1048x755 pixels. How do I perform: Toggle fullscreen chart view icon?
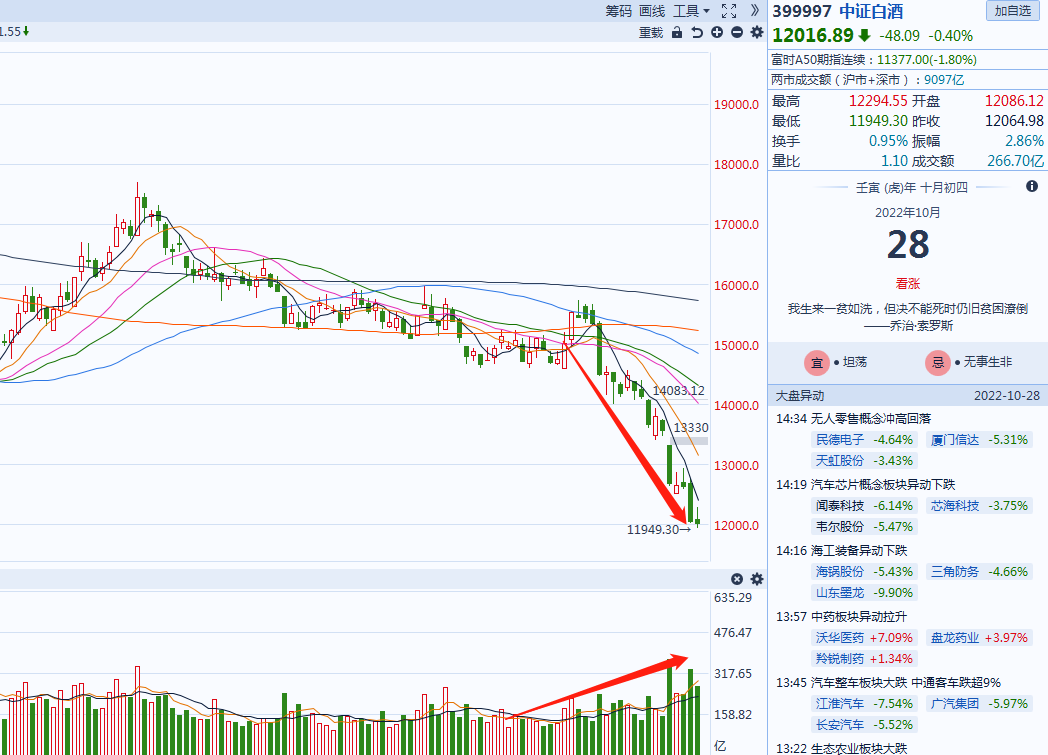point(729,11)
